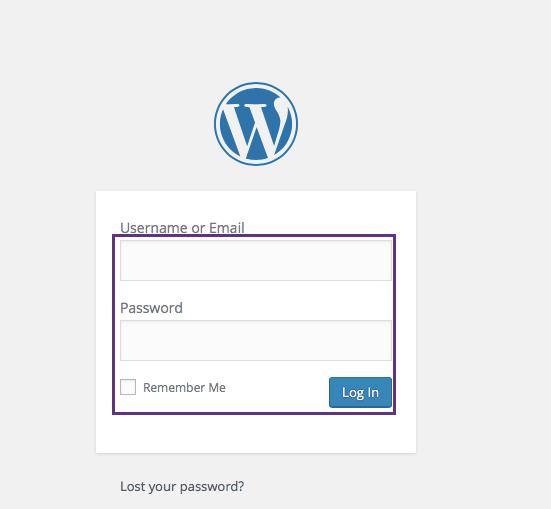Submit the form with the blue Log In button
This screenshot has width=551, height=509.
tap(360, 392)
